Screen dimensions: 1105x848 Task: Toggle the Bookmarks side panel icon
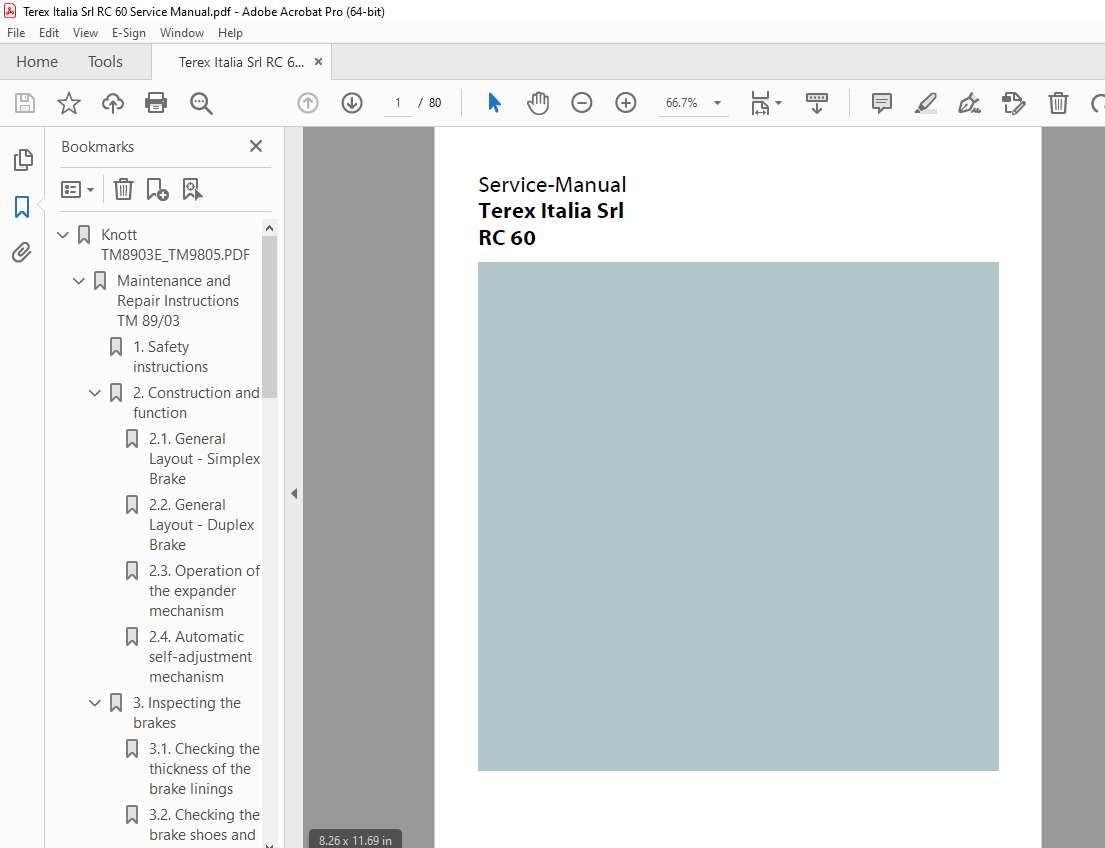(22, 207)
